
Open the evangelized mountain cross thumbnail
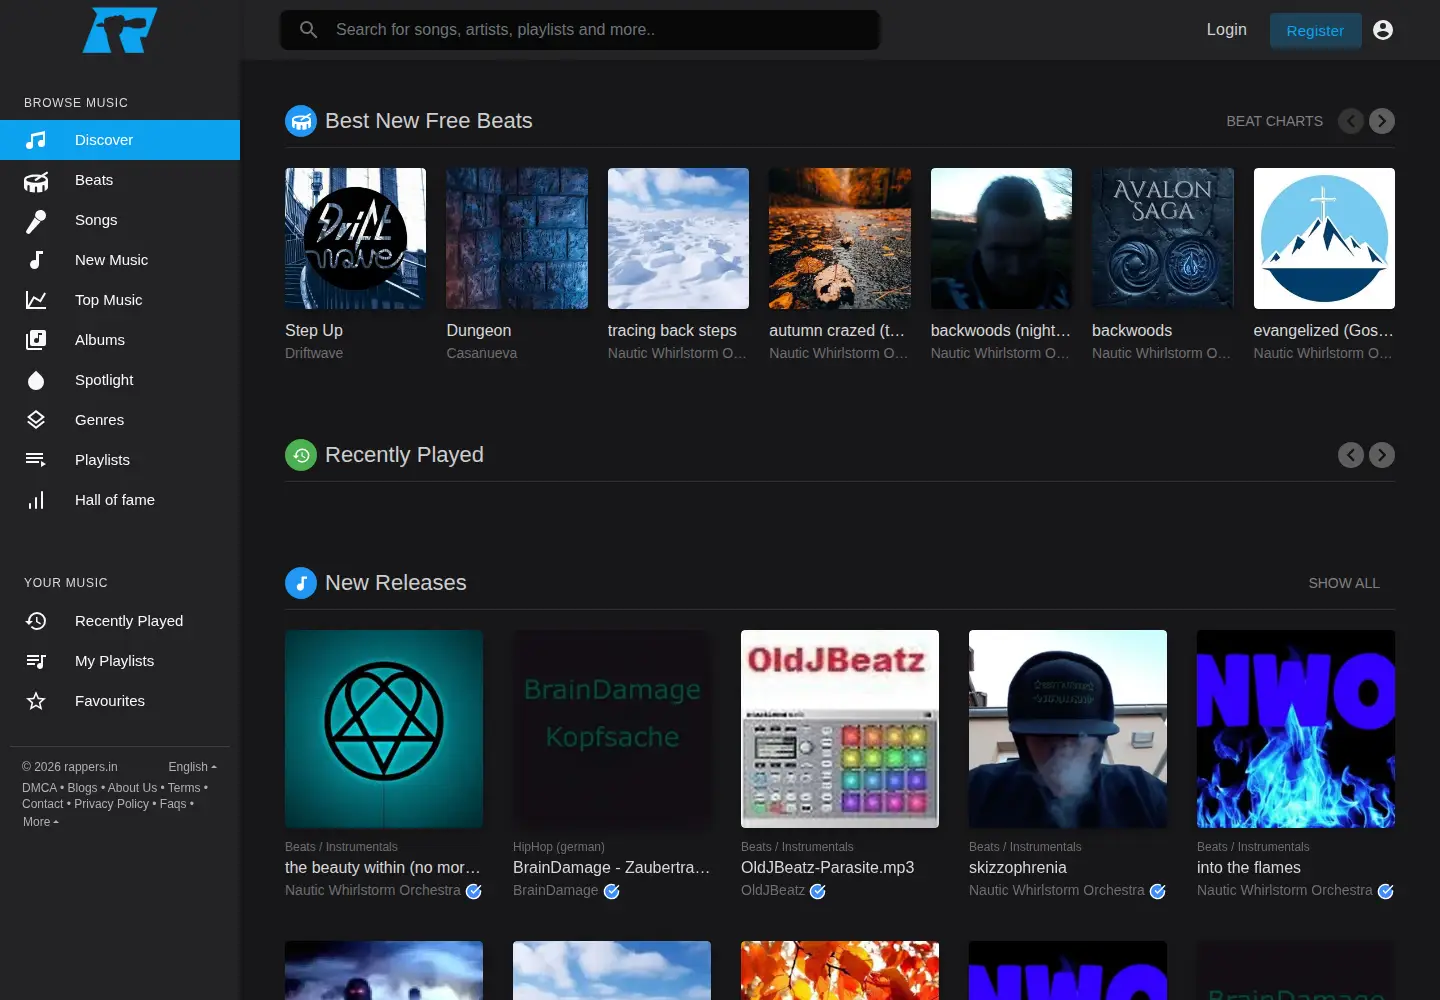pyautogui.click(x=1324, y=238)
